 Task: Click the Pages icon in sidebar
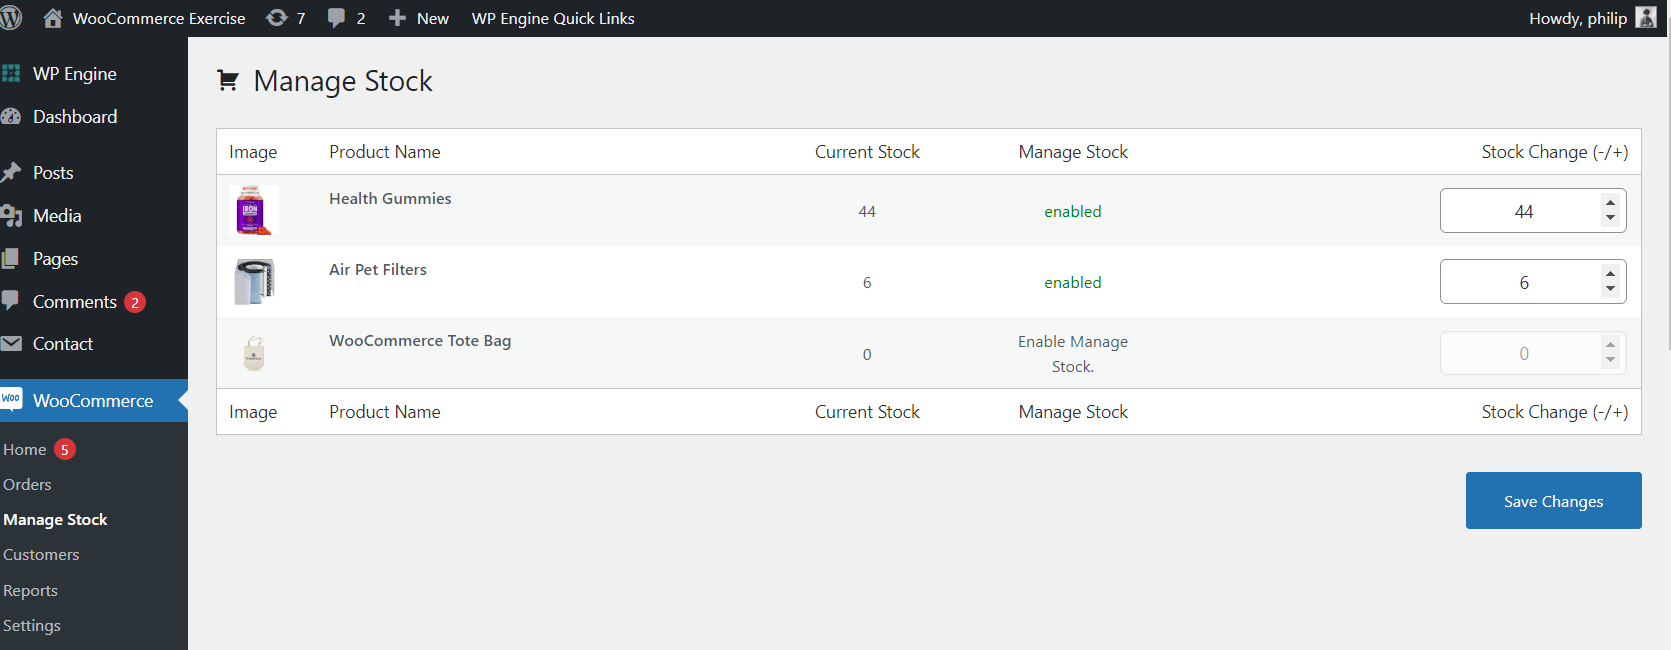(11, 258)
